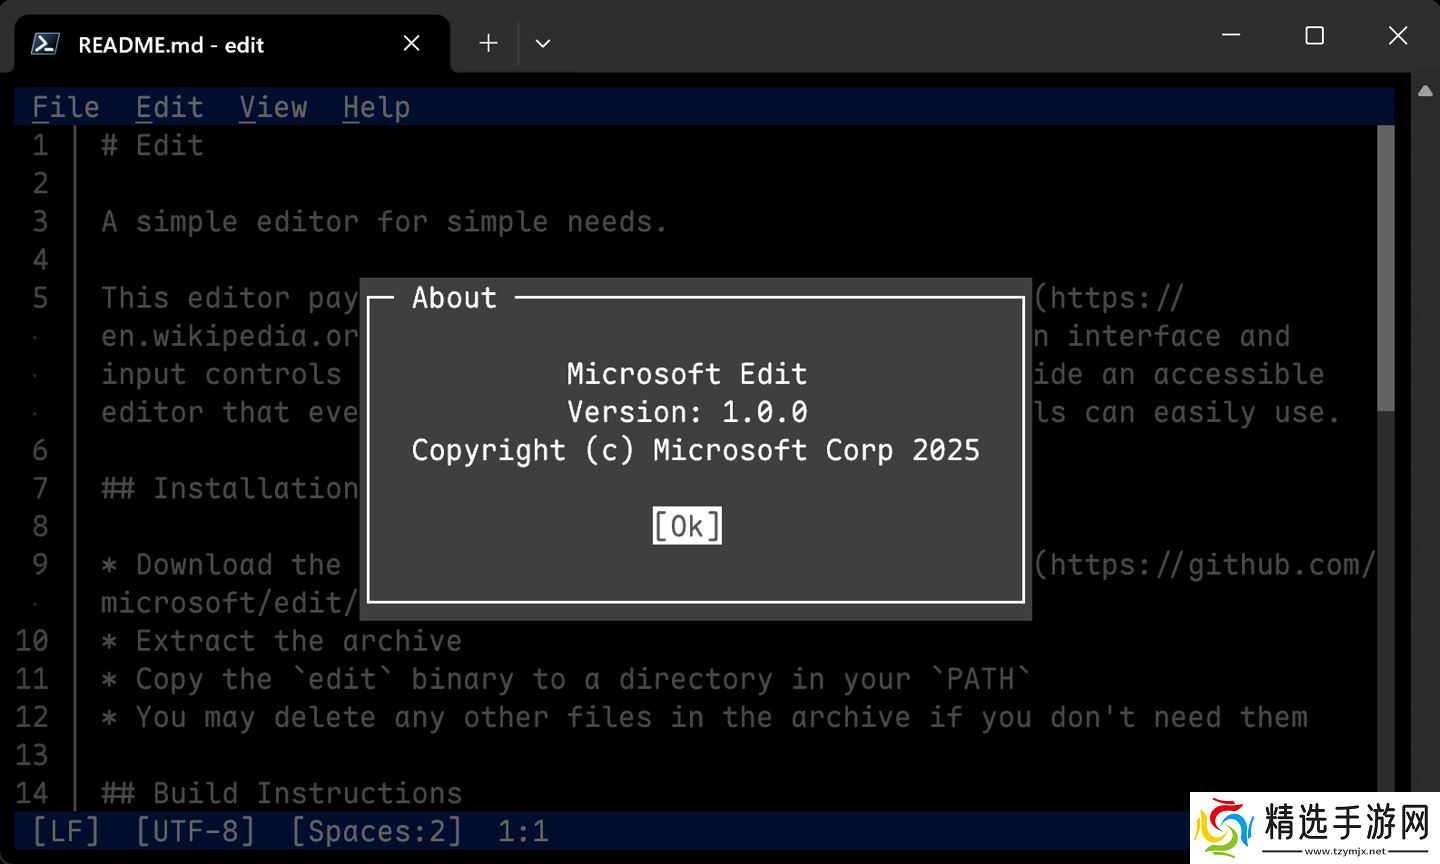Image resolution: width=1440 pixels, height=864 pixels.
Task: Open the File menu
Action: click(x=66, y=107)
